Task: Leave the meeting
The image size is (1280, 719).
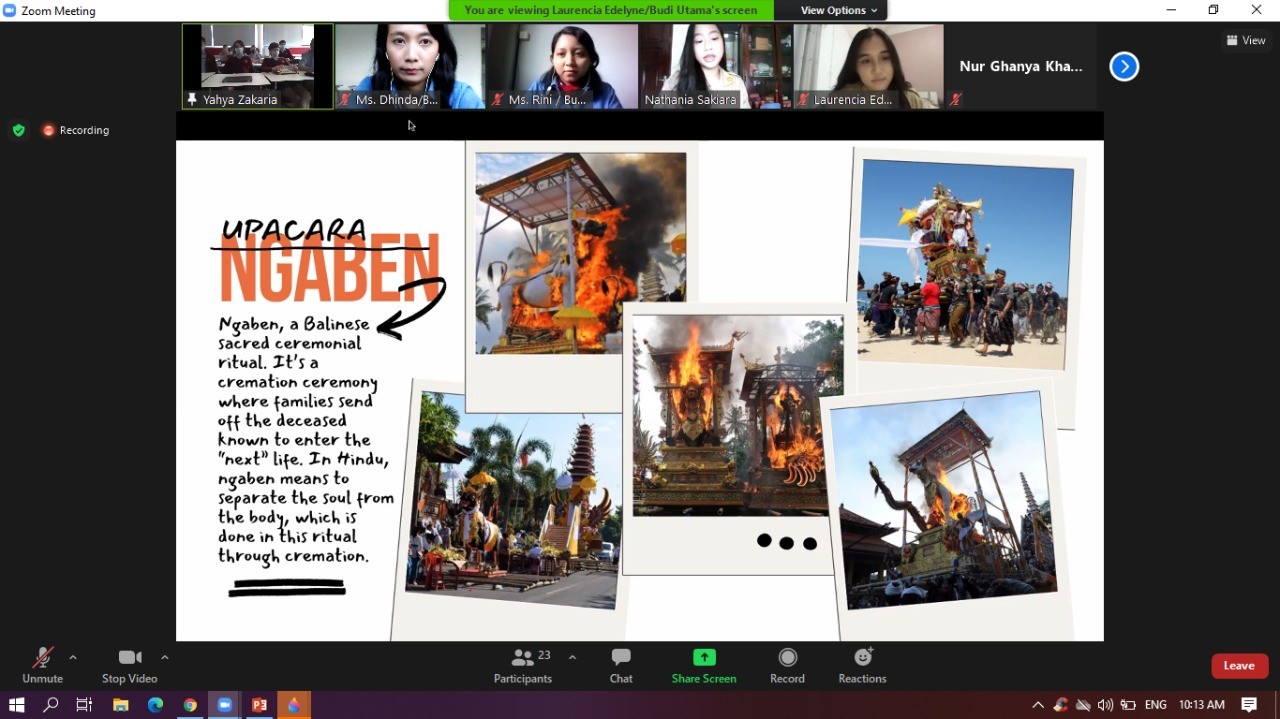Action: [x=1239, y=666]
